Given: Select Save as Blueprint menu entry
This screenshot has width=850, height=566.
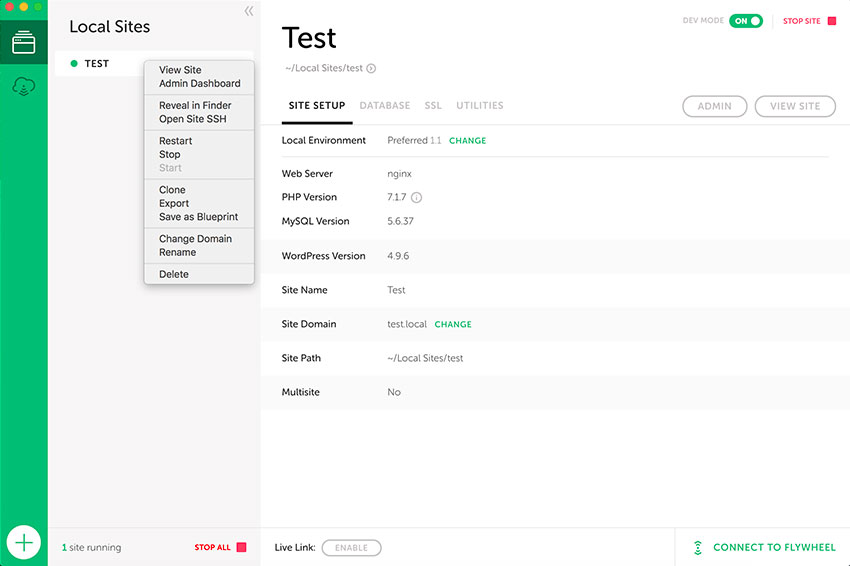Looking at the screenshot, I should (198, 217).
